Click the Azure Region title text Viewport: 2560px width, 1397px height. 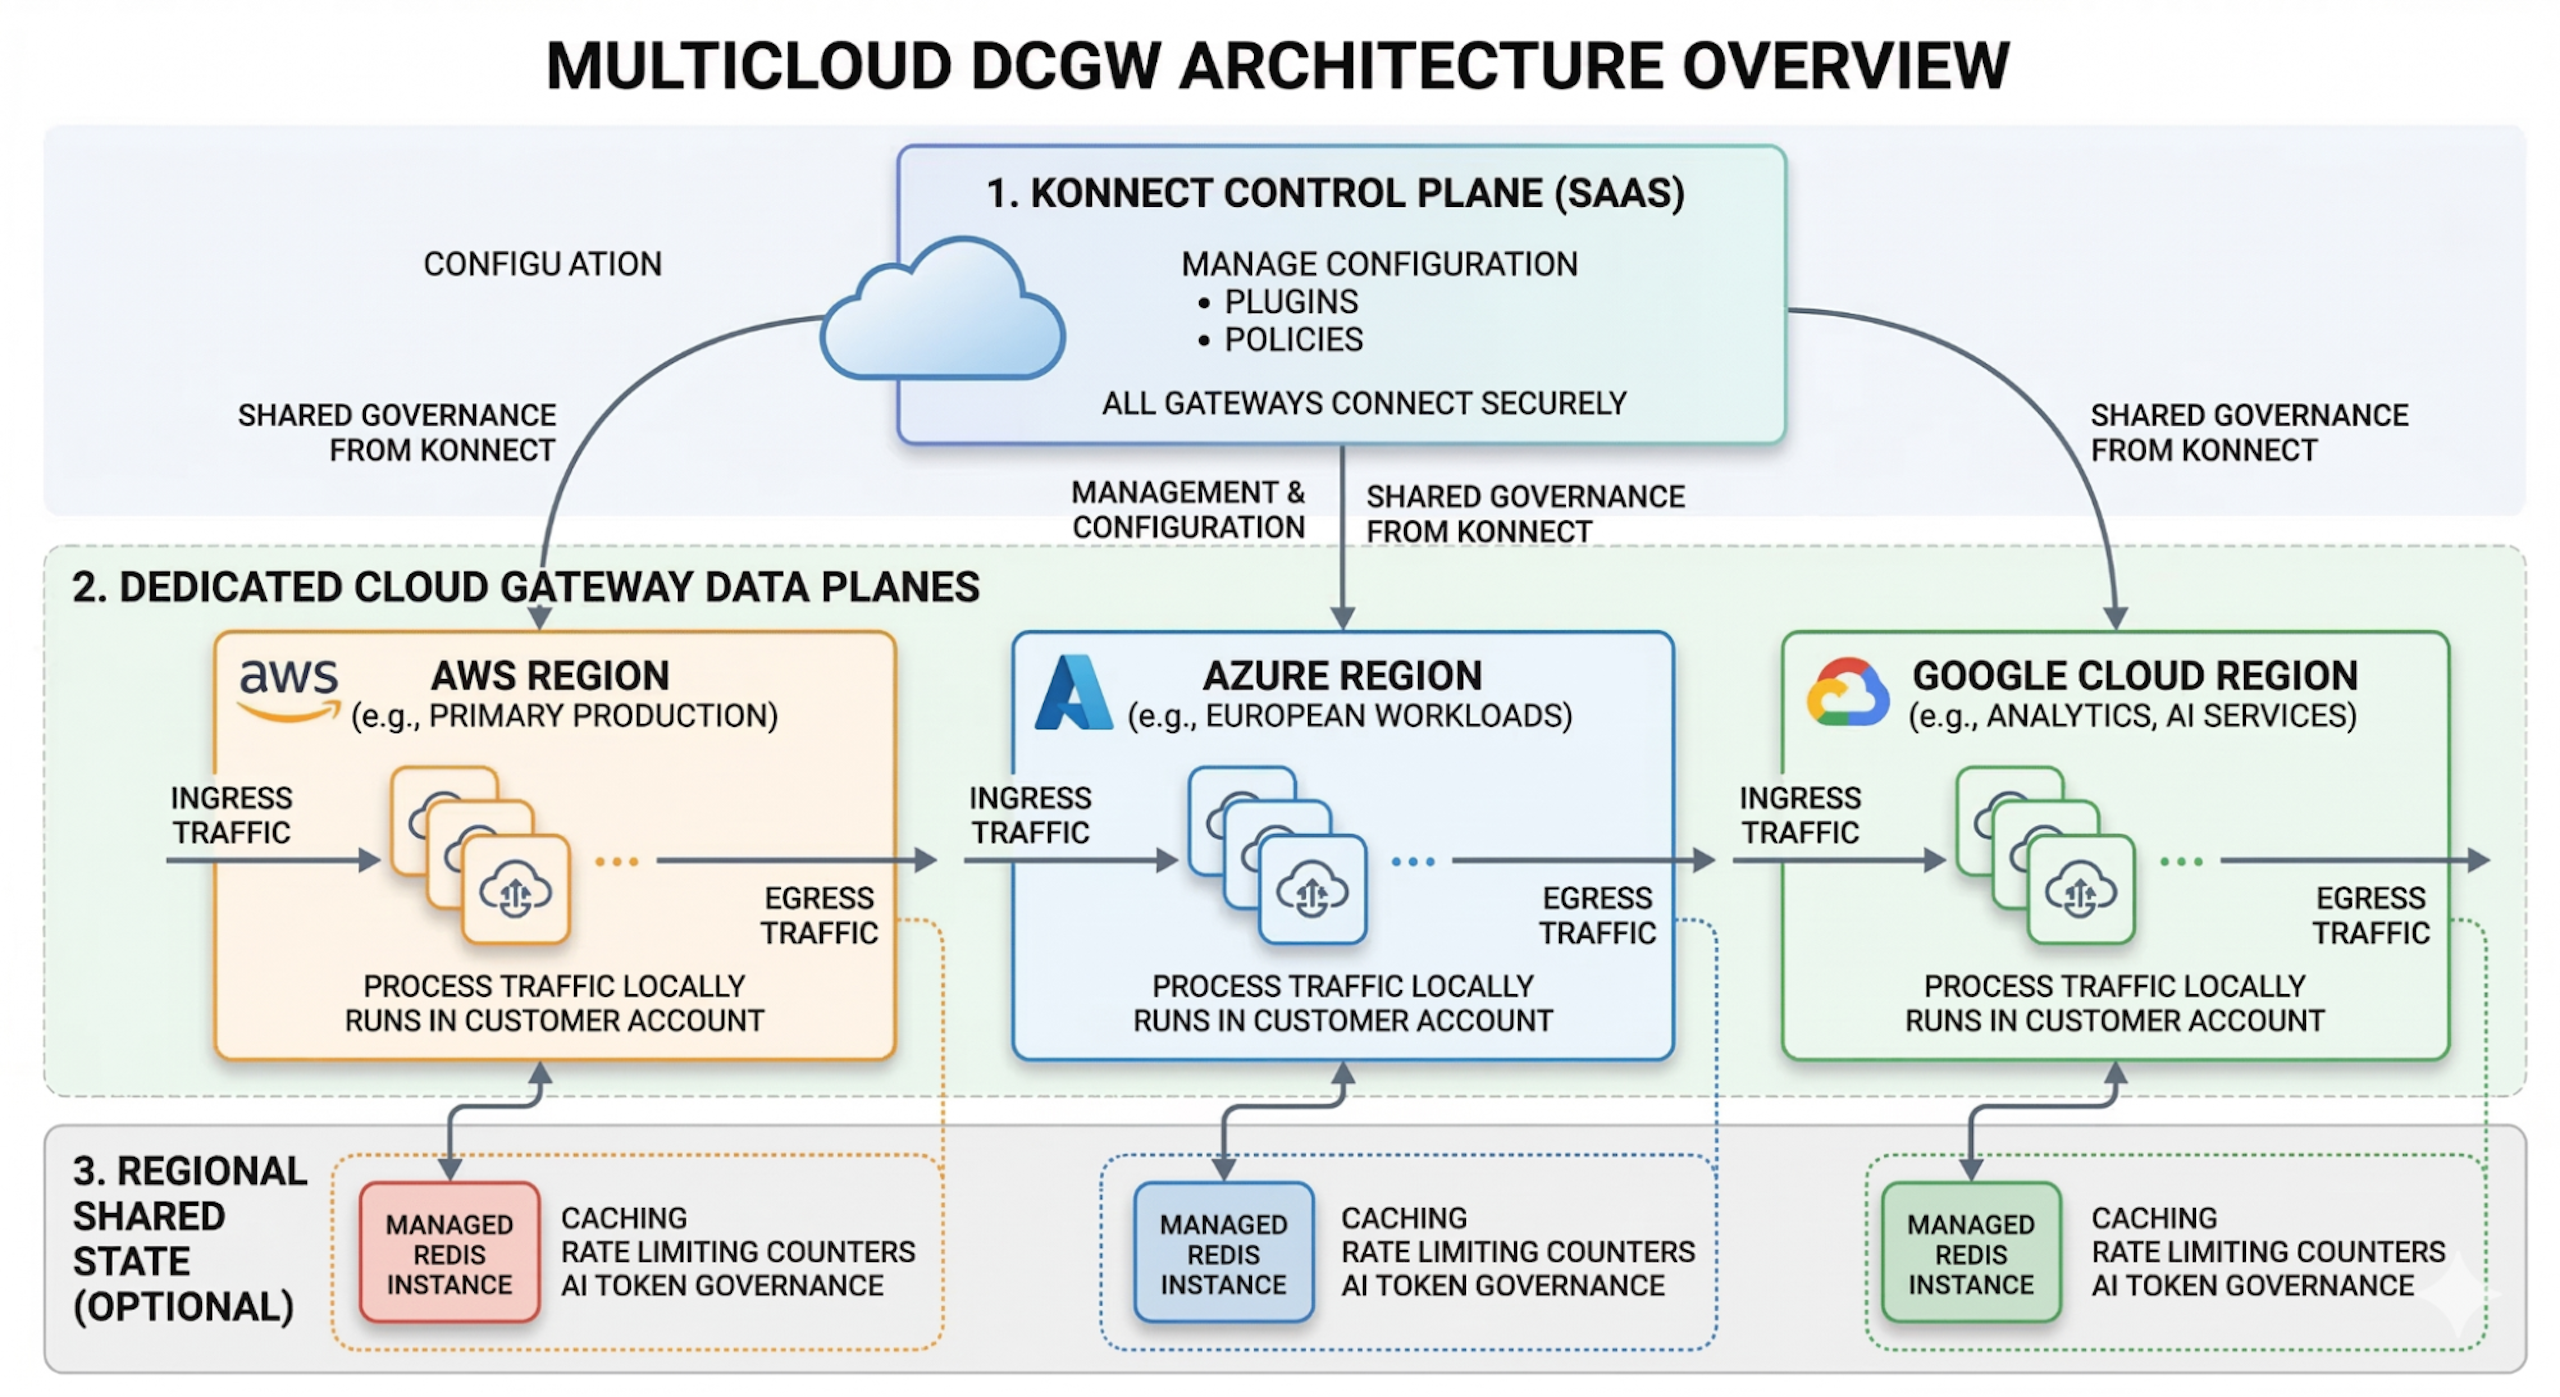point(1342,676)
